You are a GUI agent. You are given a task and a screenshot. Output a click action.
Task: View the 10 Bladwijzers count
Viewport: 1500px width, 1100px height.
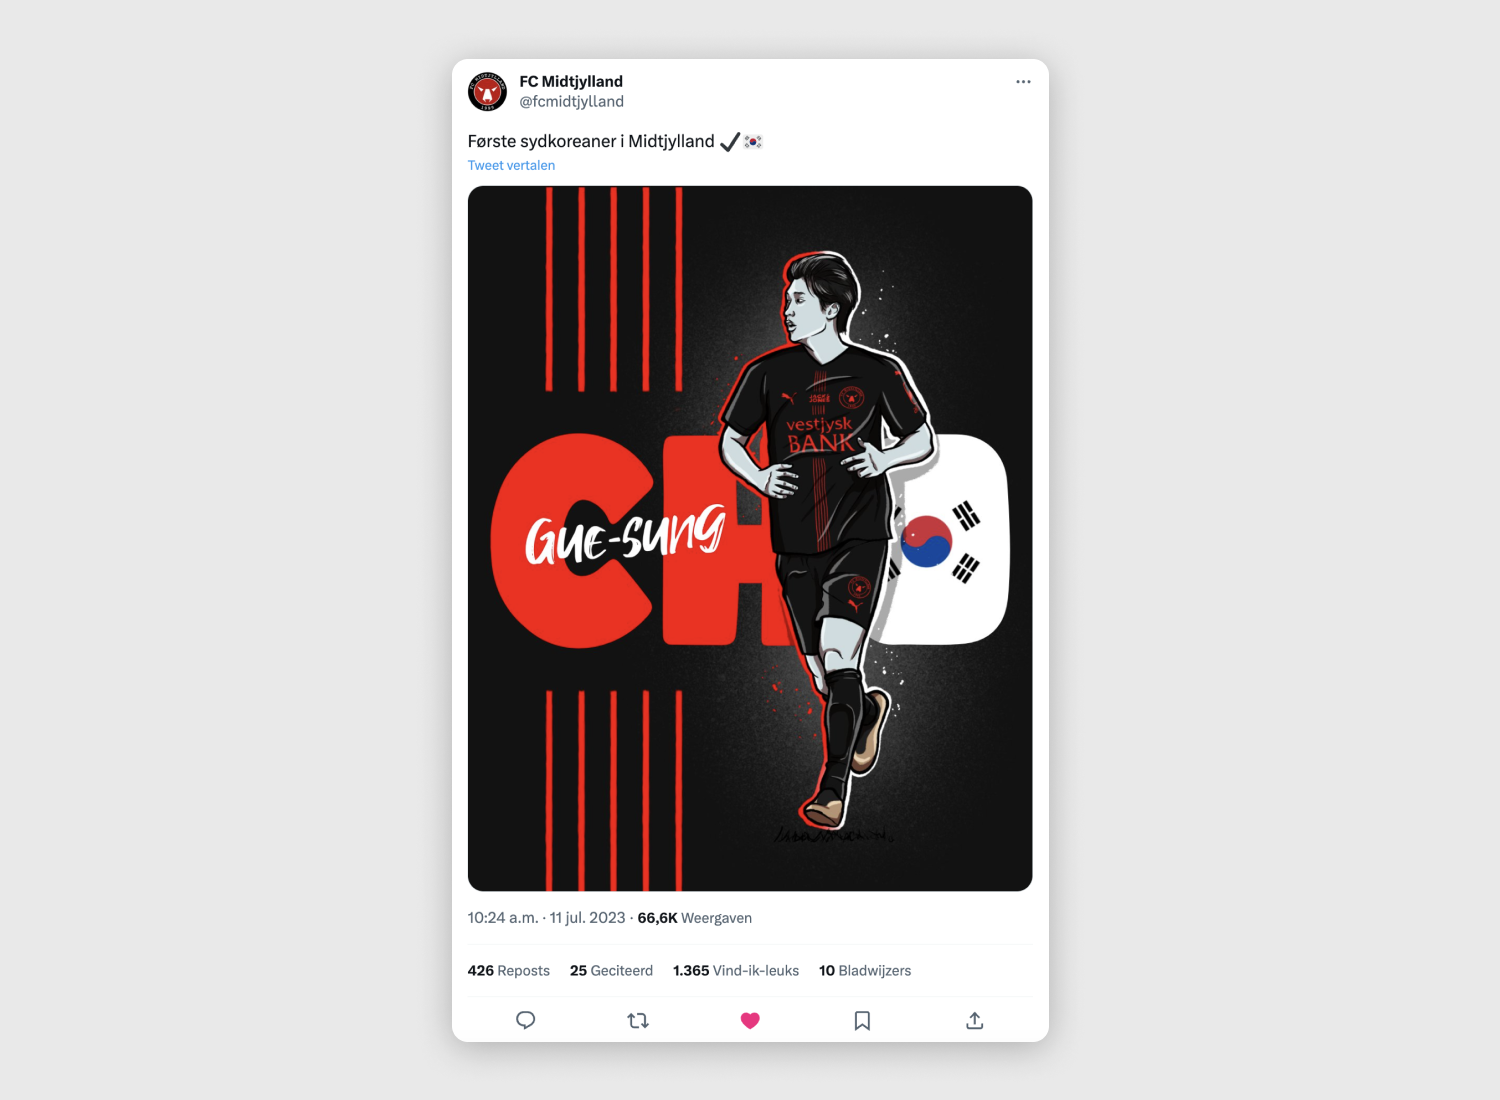point(865,970)
